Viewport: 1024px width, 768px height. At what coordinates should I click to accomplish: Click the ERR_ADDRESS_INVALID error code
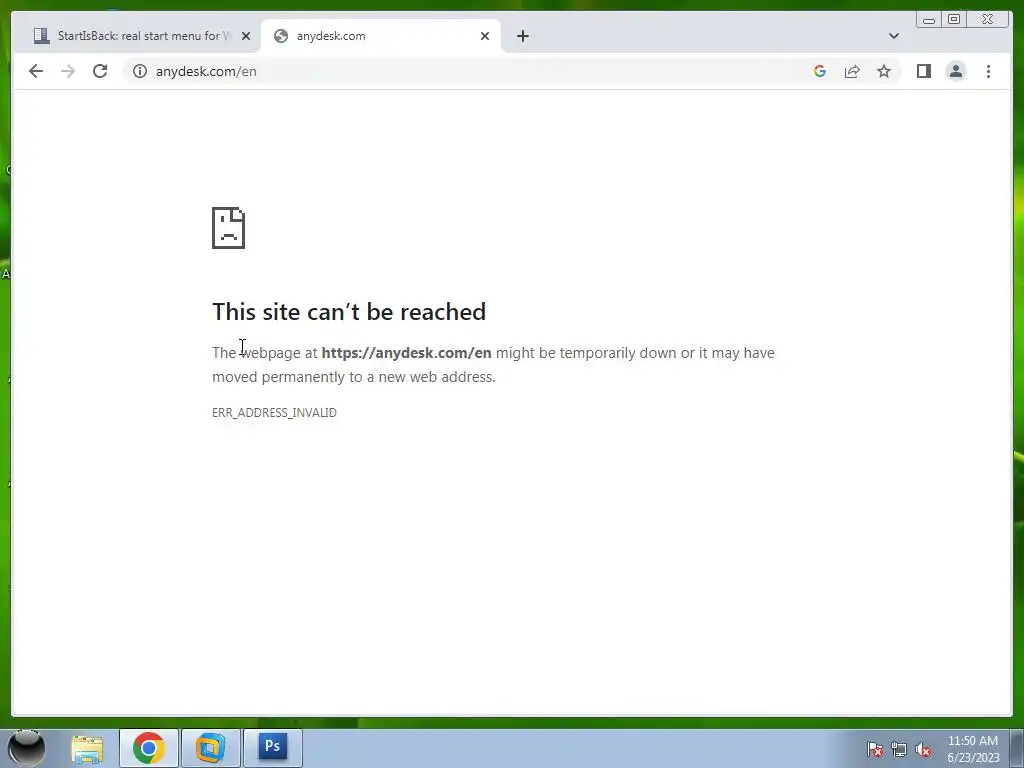coord(274,413)
